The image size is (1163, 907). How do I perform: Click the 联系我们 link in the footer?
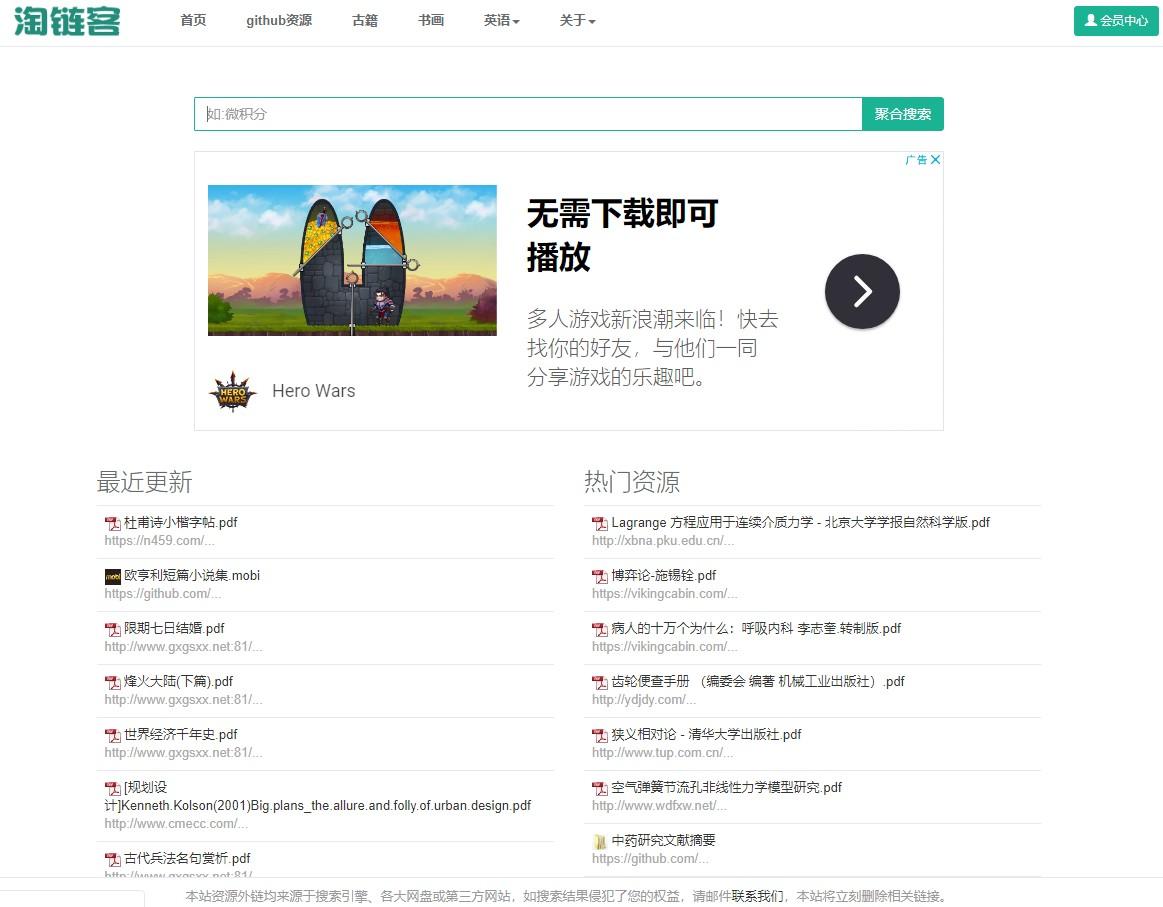[x=758, y=896]
